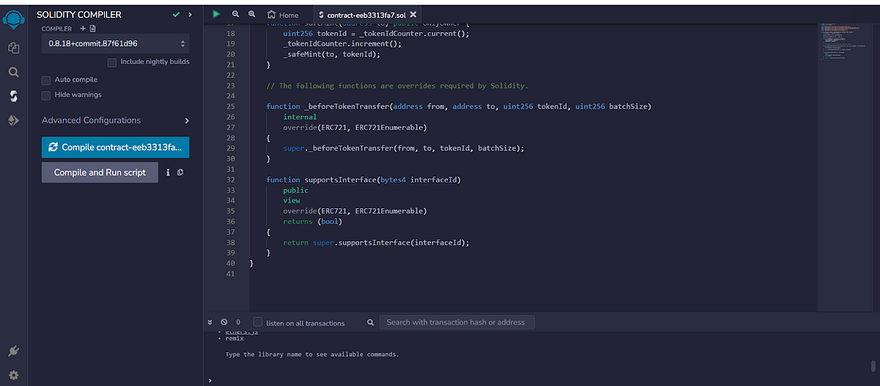The image size is (880, 386).
Task: Click the info icon beside Compile and Run script
Action: click(168, 173)
